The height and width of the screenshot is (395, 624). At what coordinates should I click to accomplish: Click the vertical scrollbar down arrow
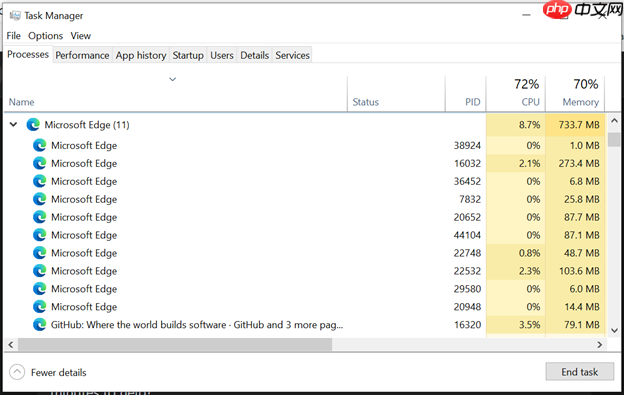(614, 330)
